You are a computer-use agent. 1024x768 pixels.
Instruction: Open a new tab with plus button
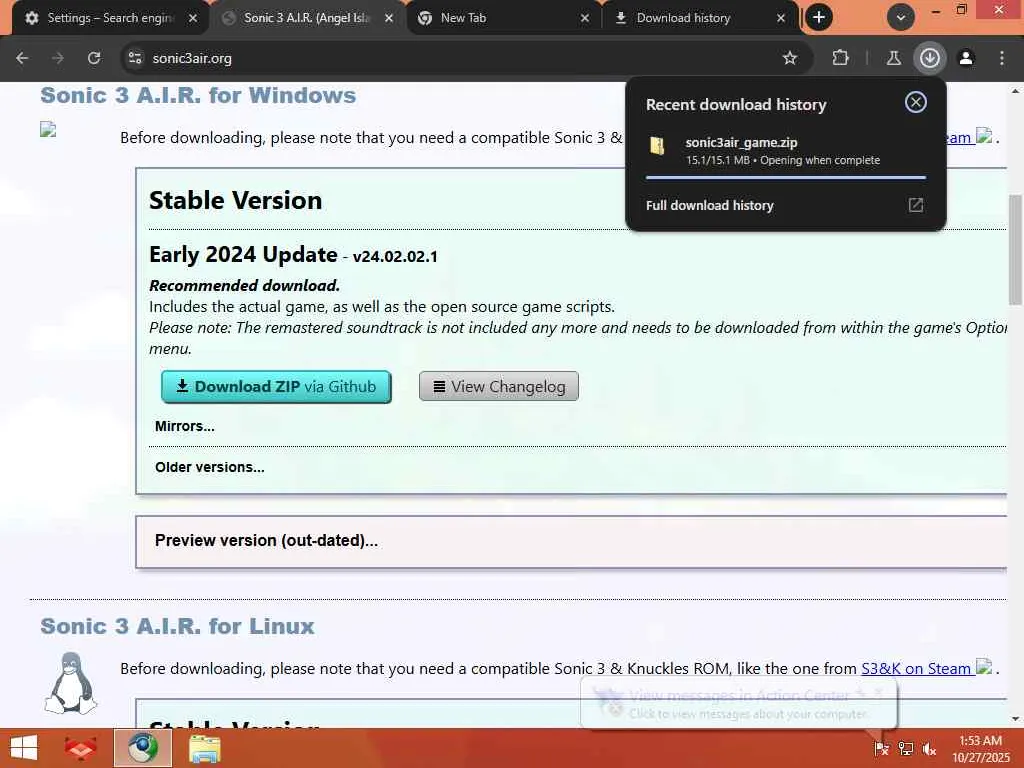coord(819,18)
